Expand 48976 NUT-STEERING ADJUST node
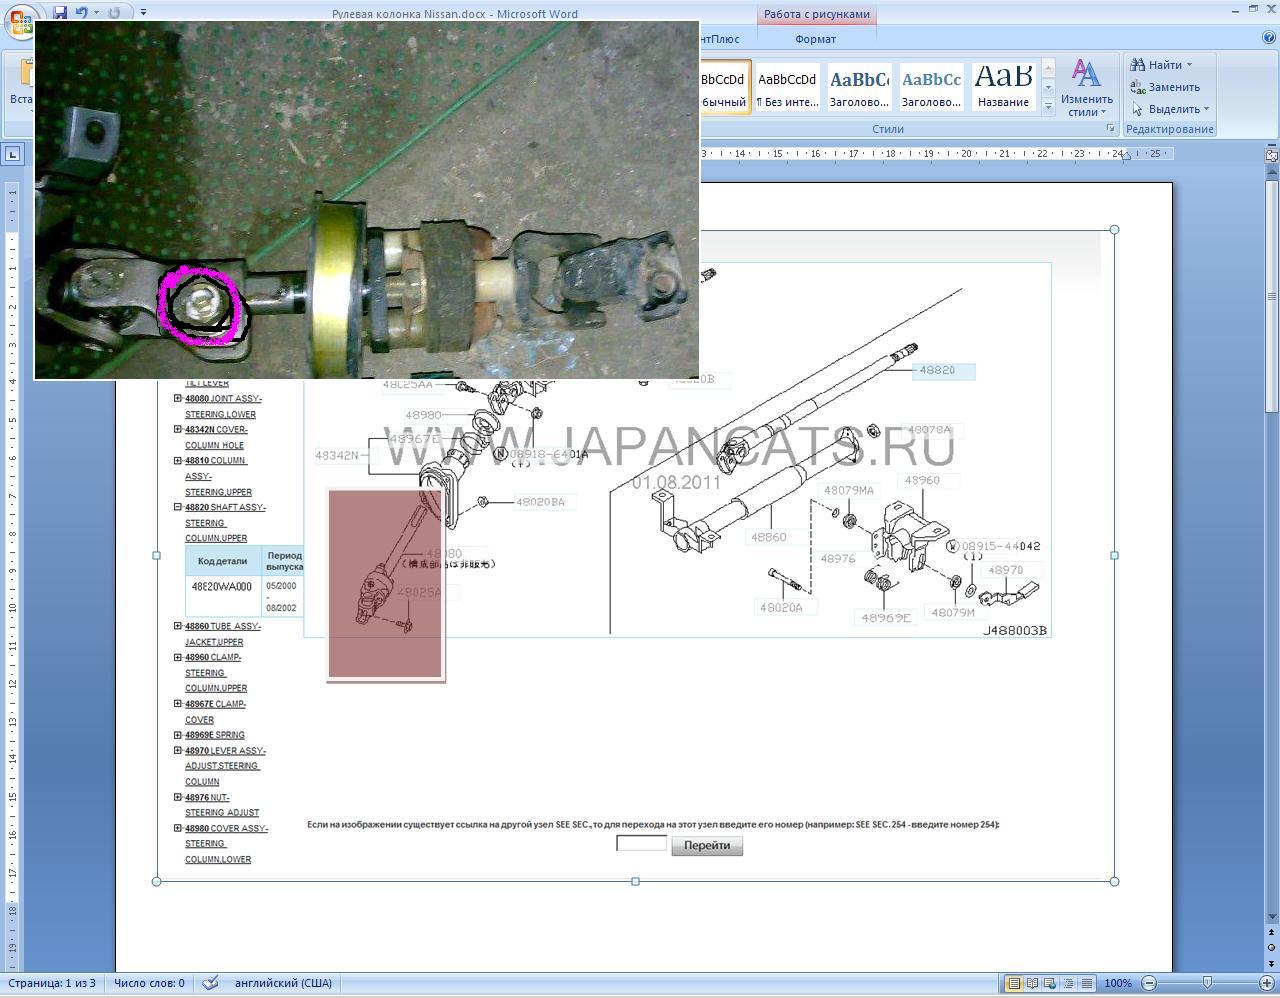Screen dimensions: 1280x998 pyautogui.click(x=178, y=797)
